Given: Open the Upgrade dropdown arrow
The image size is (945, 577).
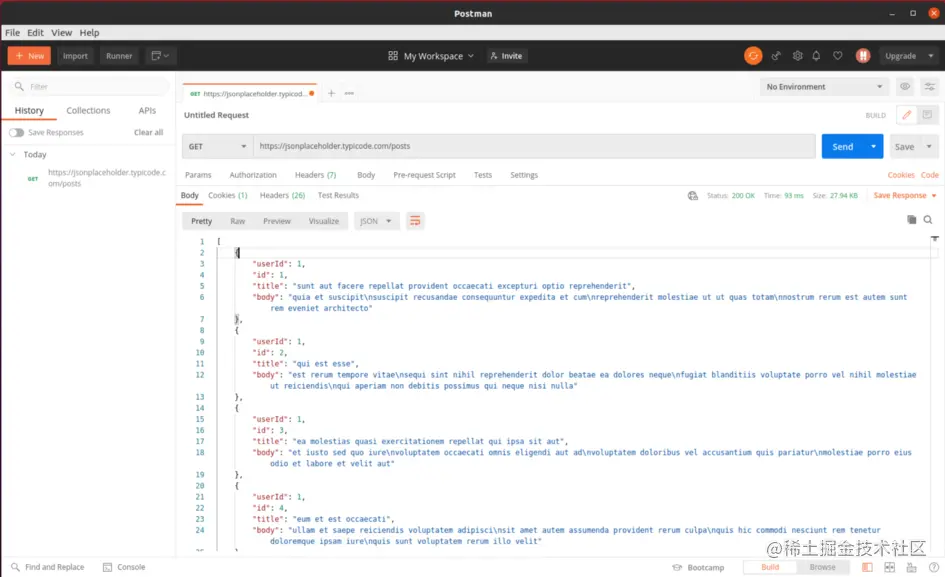Looking at the screenshot, I should coord(931,55).
